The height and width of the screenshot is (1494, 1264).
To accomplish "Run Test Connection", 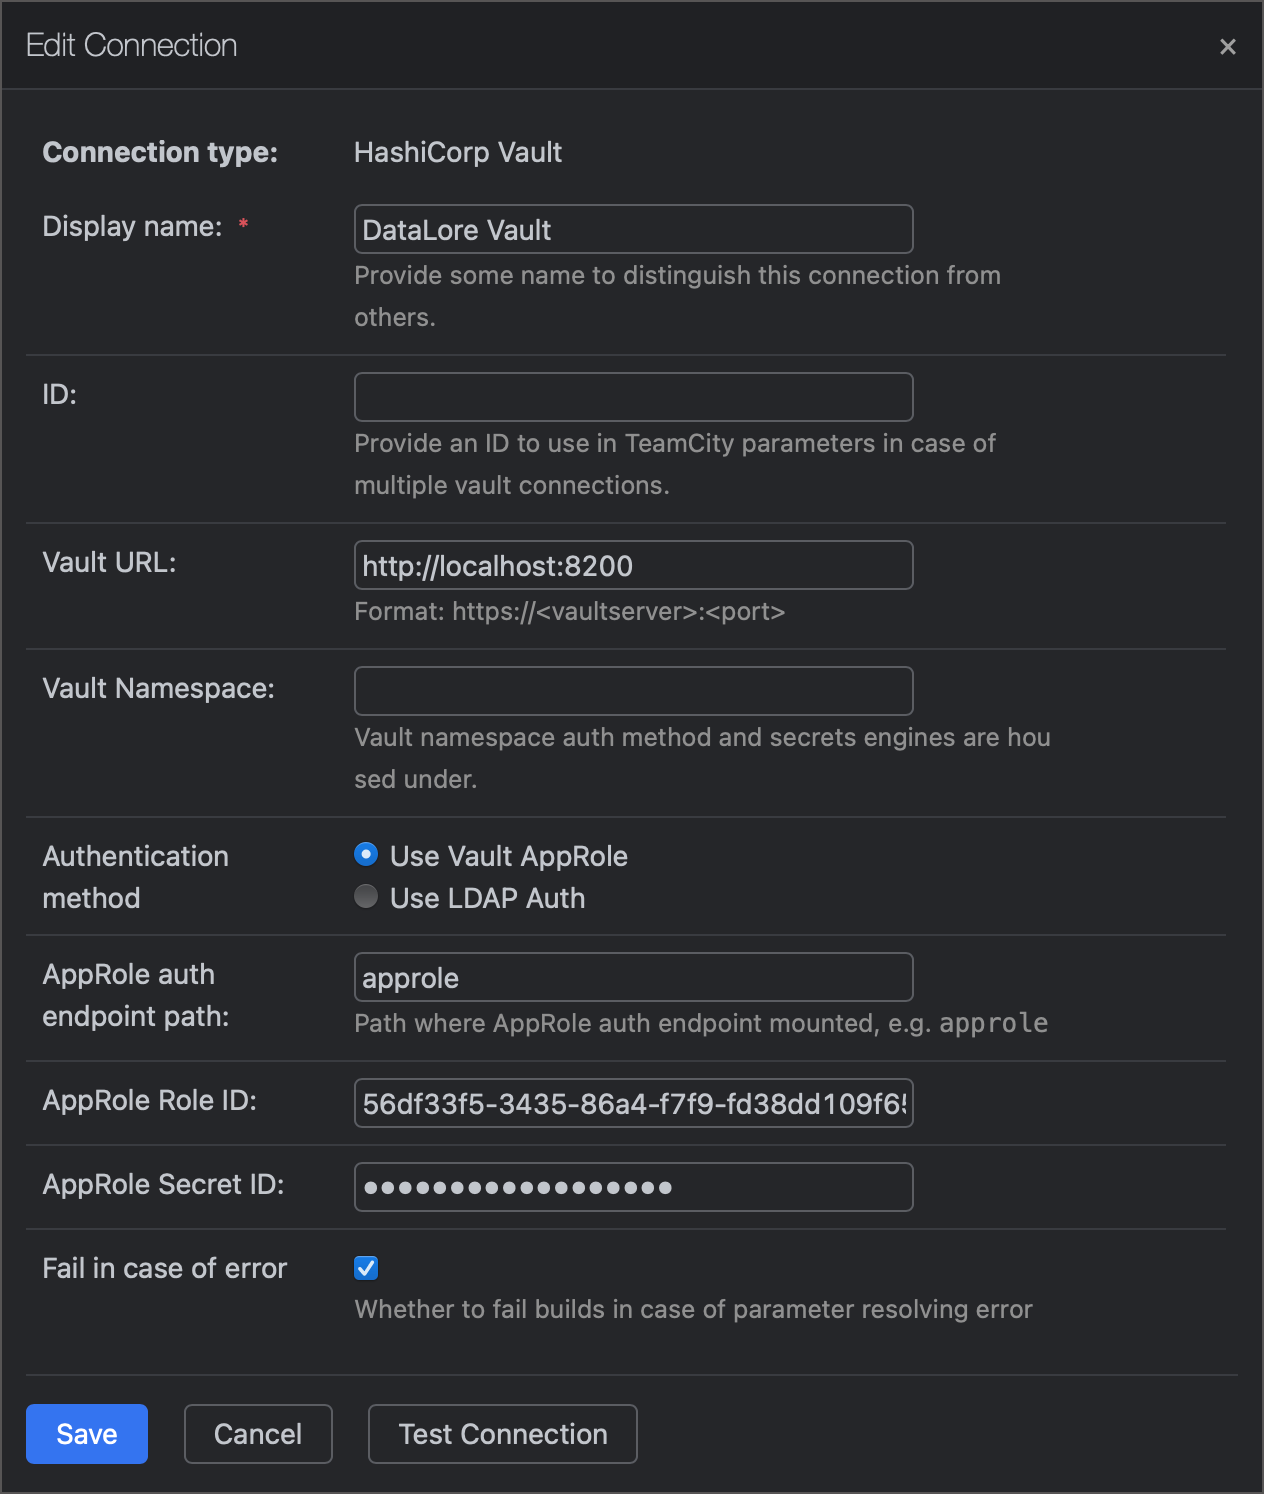I will (502, 1434).
